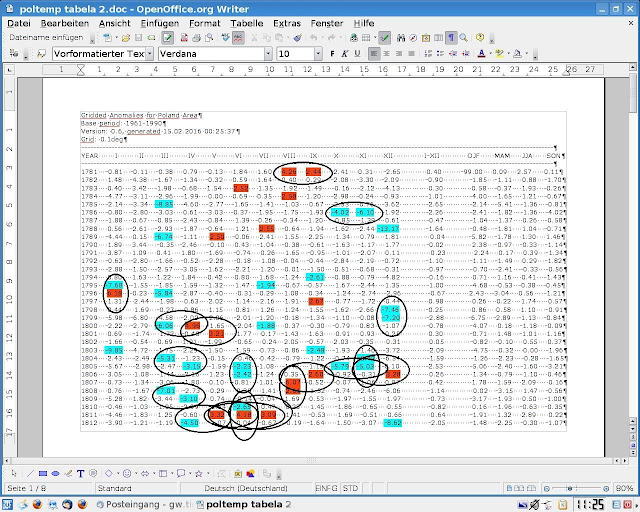Open the Tabelle menu
Image resolution: width=640 pixels, height=512 pixels.
[247, 23]
